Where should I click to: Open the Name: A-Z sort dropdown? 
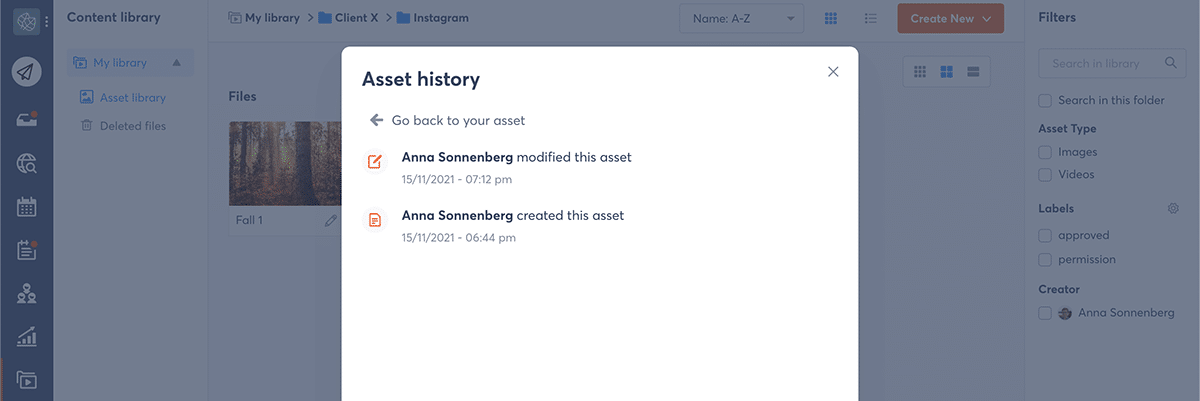click(740, 18)
